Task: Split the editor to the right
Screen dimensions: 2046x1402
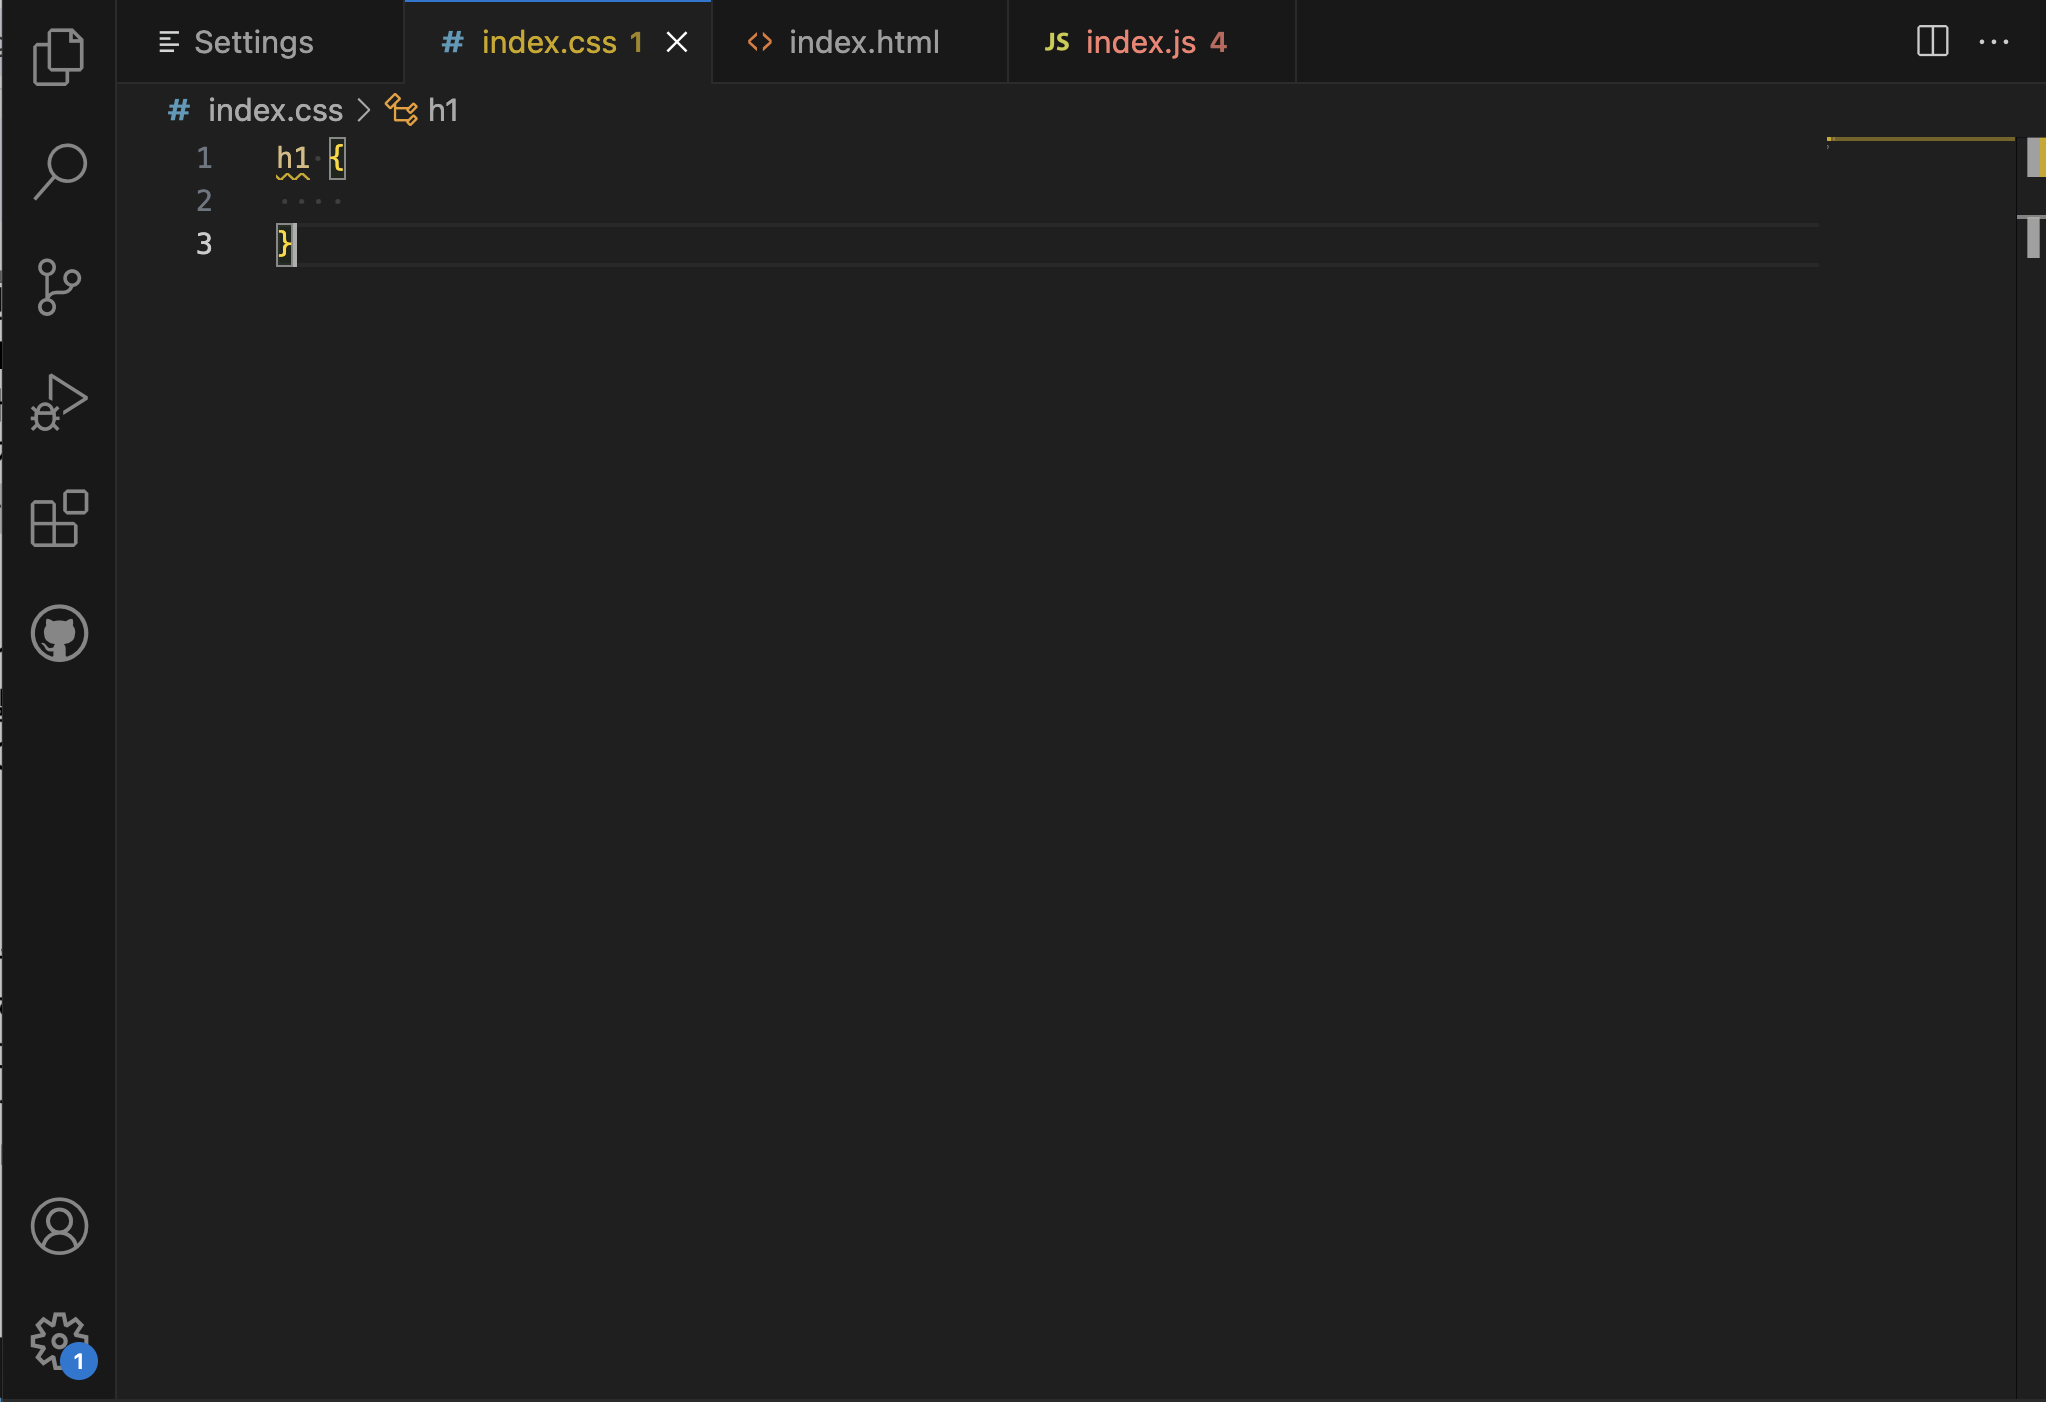Action: [1932, 41]
